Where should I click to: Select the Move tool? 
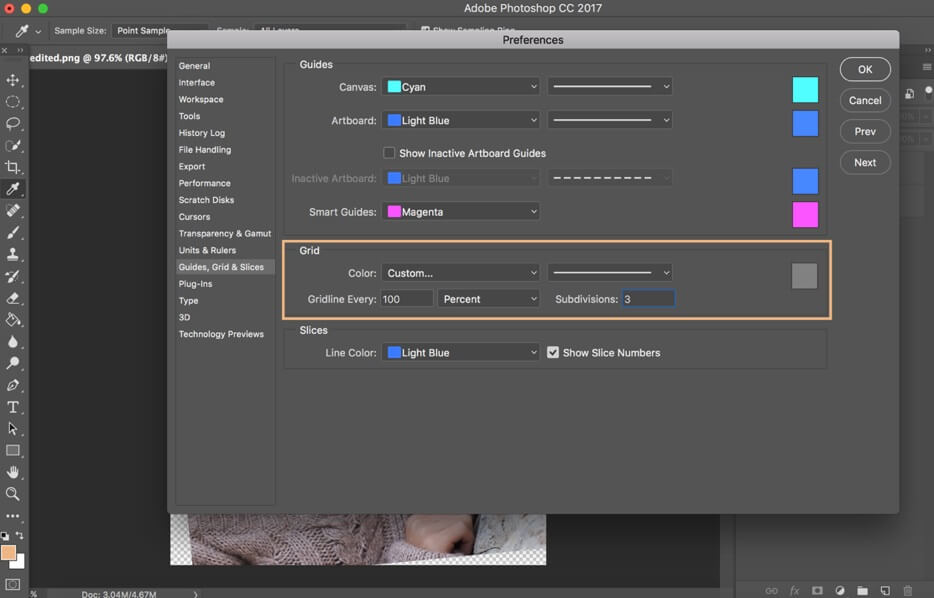click(x=14, y=80)
